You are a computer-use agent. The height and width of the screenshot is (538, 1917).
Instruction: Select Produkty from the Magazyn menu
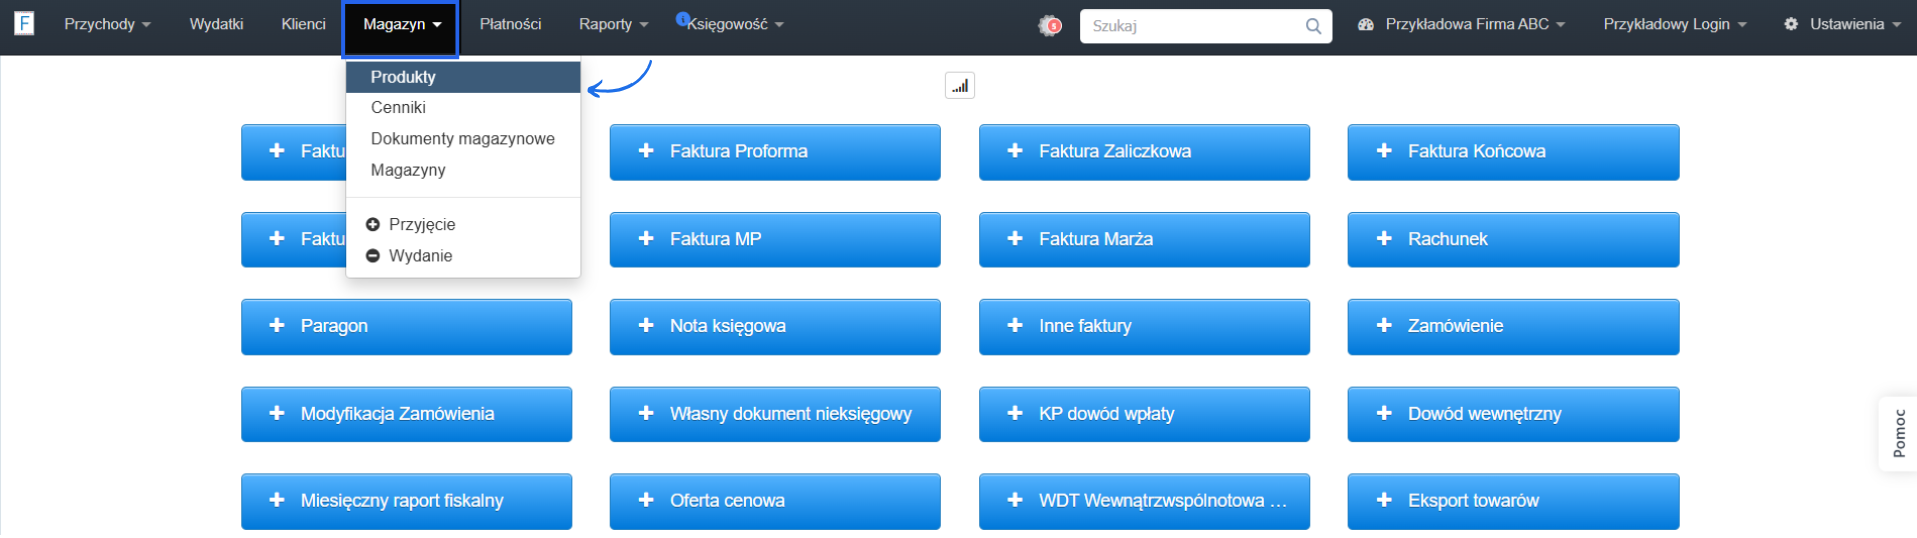463,77
